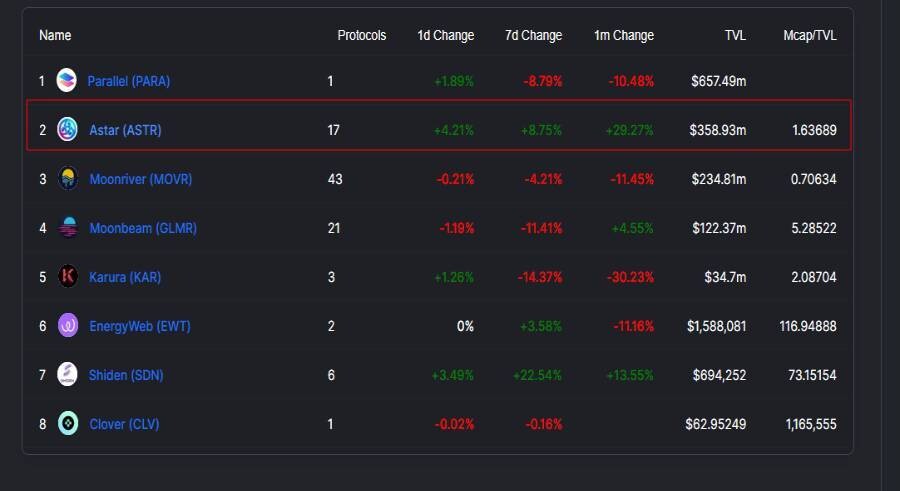Sort by the Name column header
The image size is (900, 491).
pos(55,35)
